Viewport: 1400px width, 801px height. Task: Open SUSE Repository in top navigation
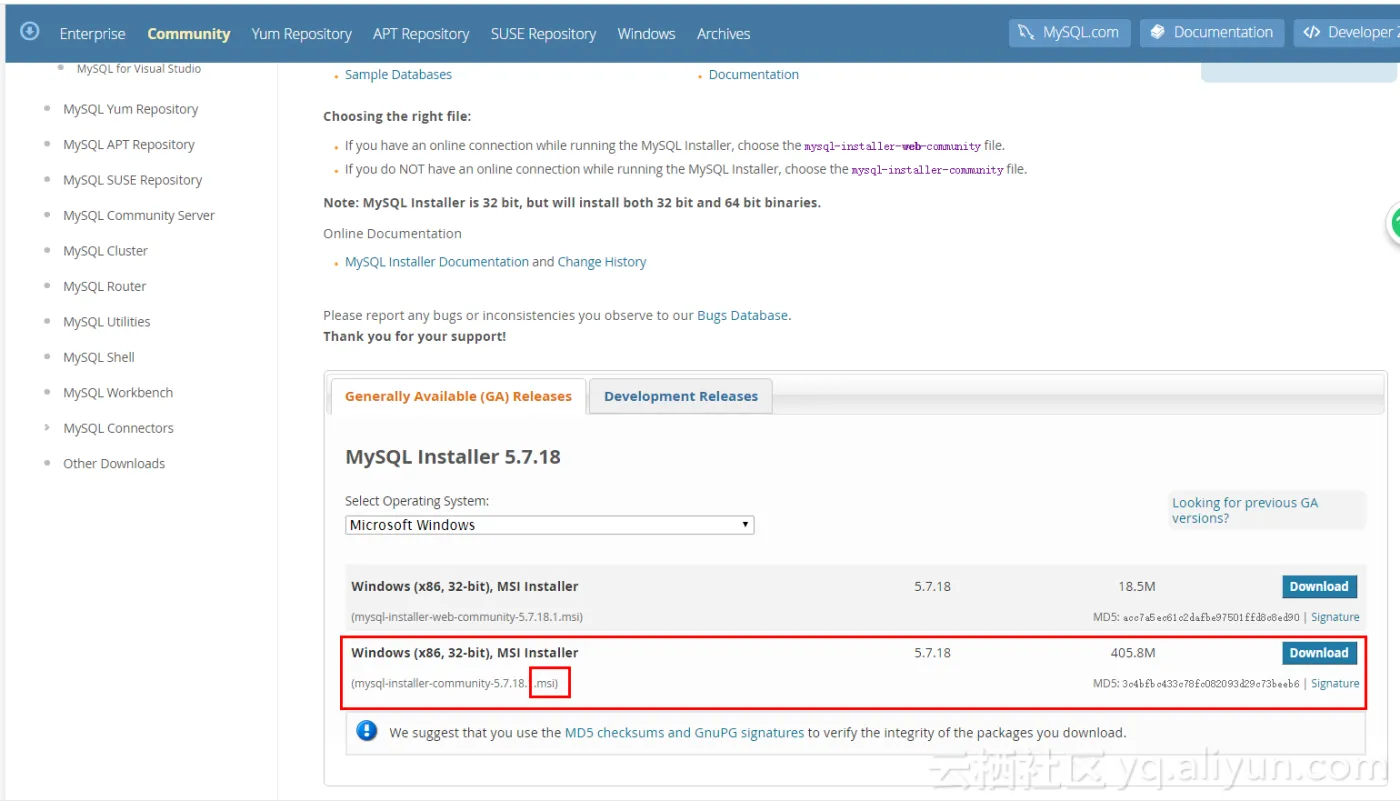coord(543,34)
